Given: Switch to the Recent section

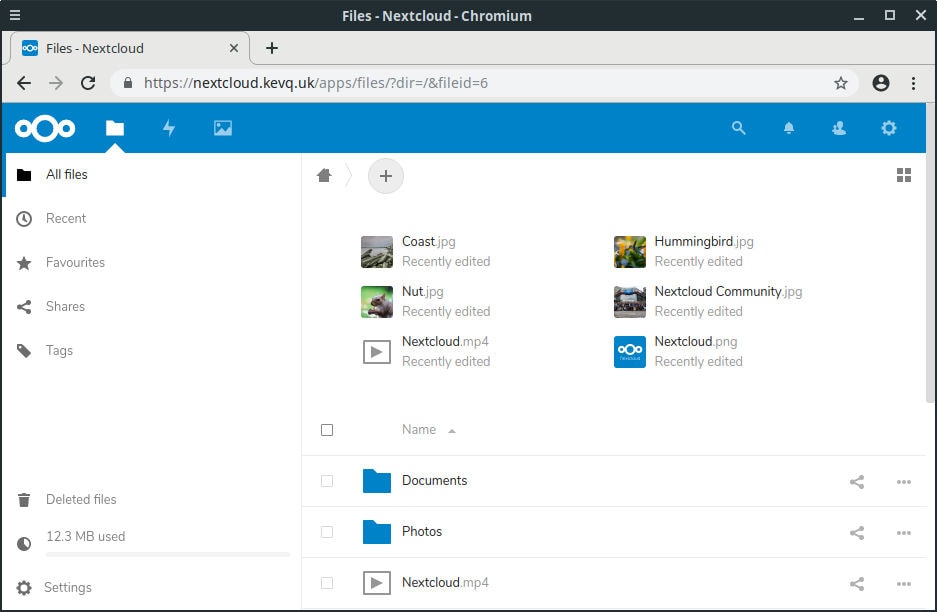Looking at the screenshot, I should (x=68, y=218).
